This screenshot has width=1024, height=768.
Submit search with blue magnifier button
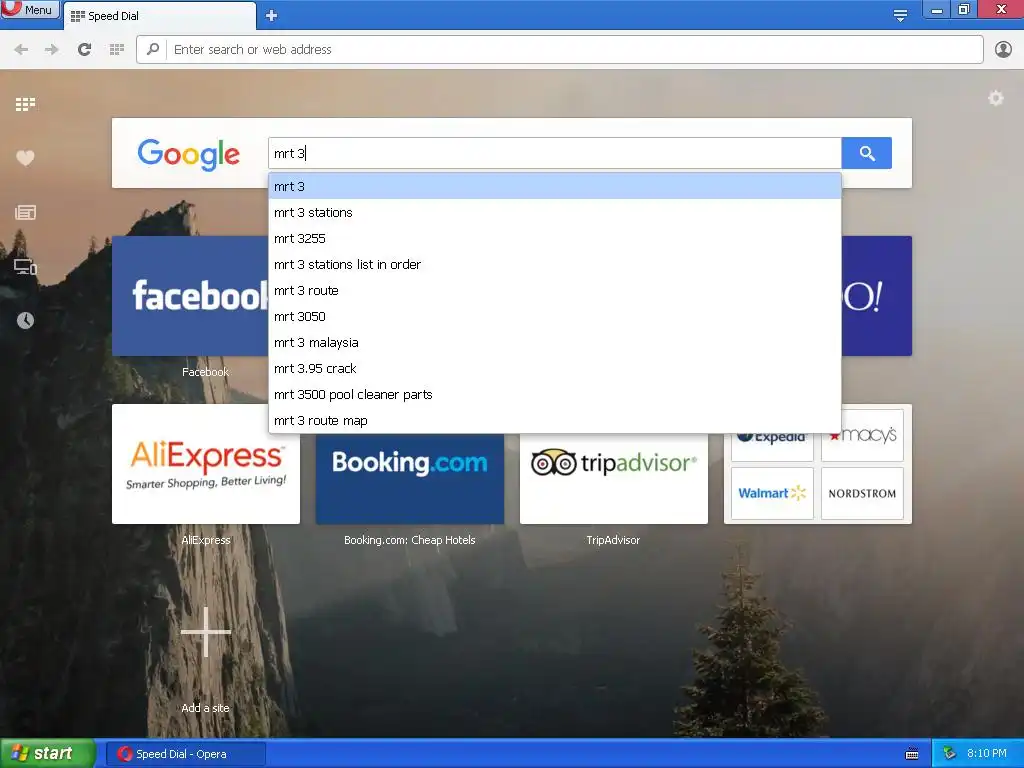click(867, 153)
